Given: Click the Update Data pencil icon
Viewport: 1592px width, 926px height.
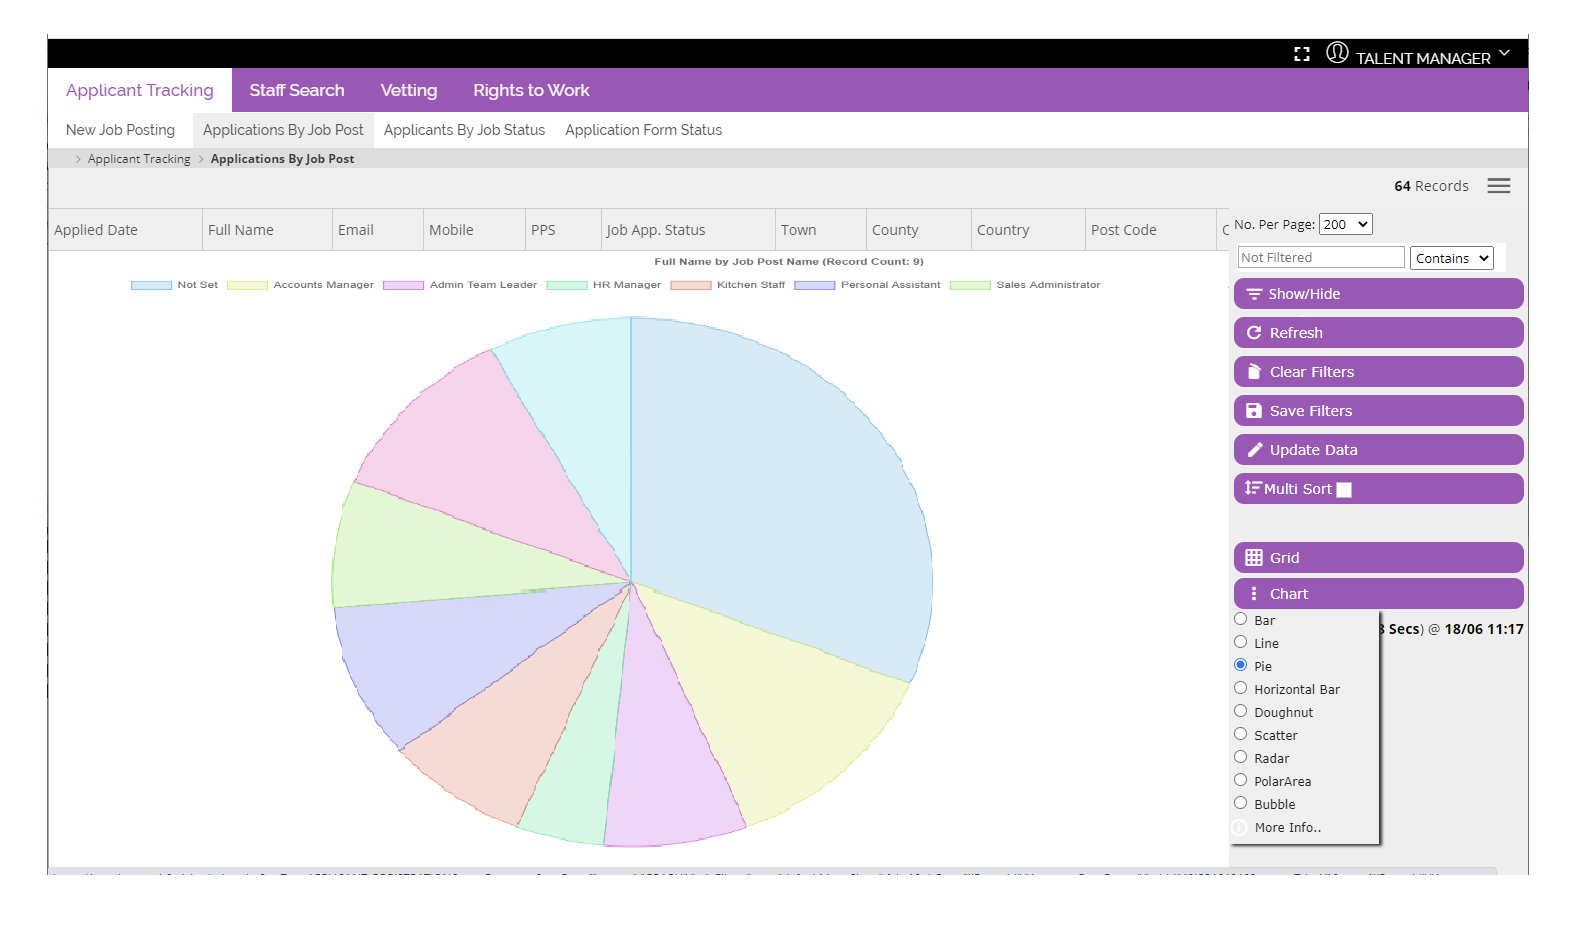Looking at the screenshot, I should [1254, 450].
